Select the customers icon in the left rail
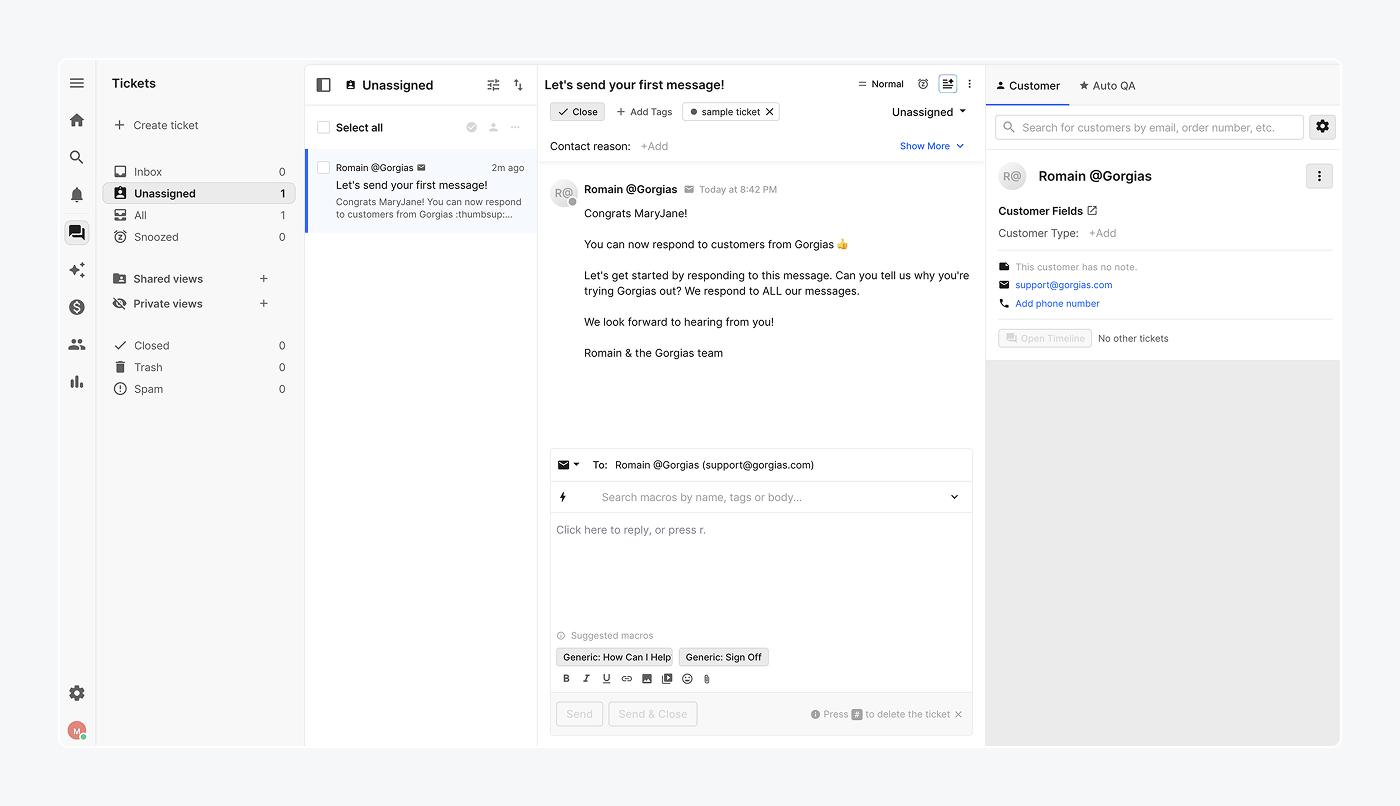Image resolution: width=1400 pixels, height=806 pixels. point(76,344)
